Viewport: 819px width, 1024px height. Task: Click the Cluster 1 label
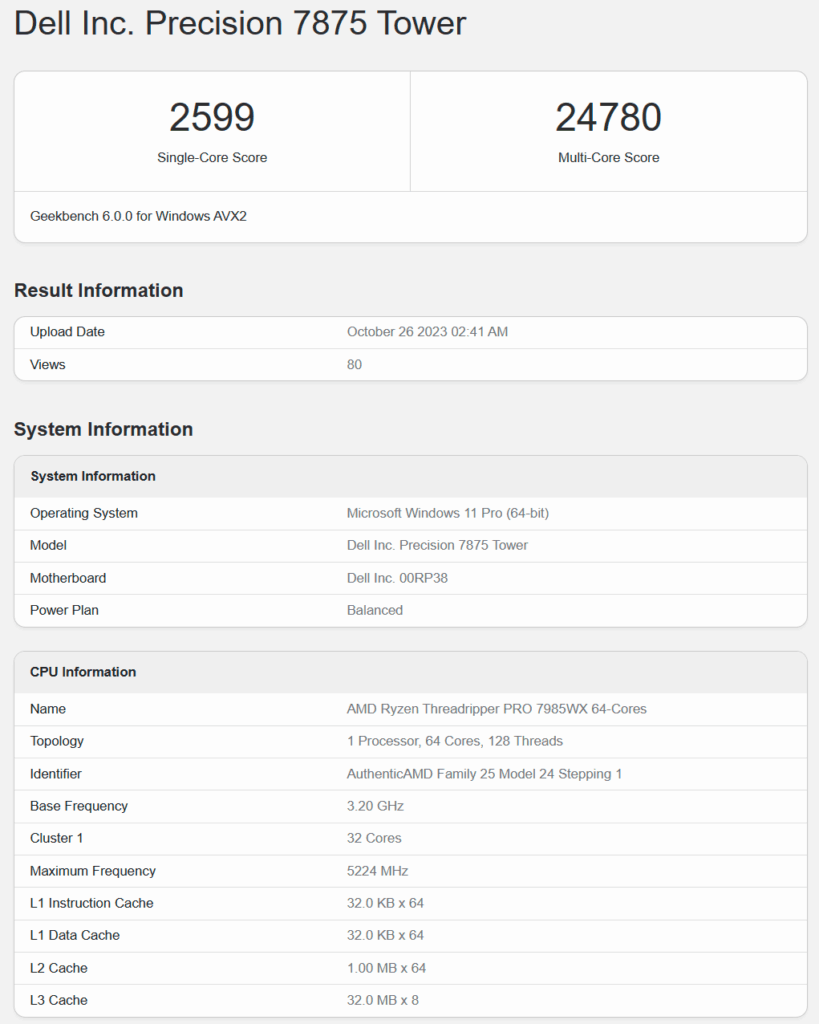click(x=56, y=838)
